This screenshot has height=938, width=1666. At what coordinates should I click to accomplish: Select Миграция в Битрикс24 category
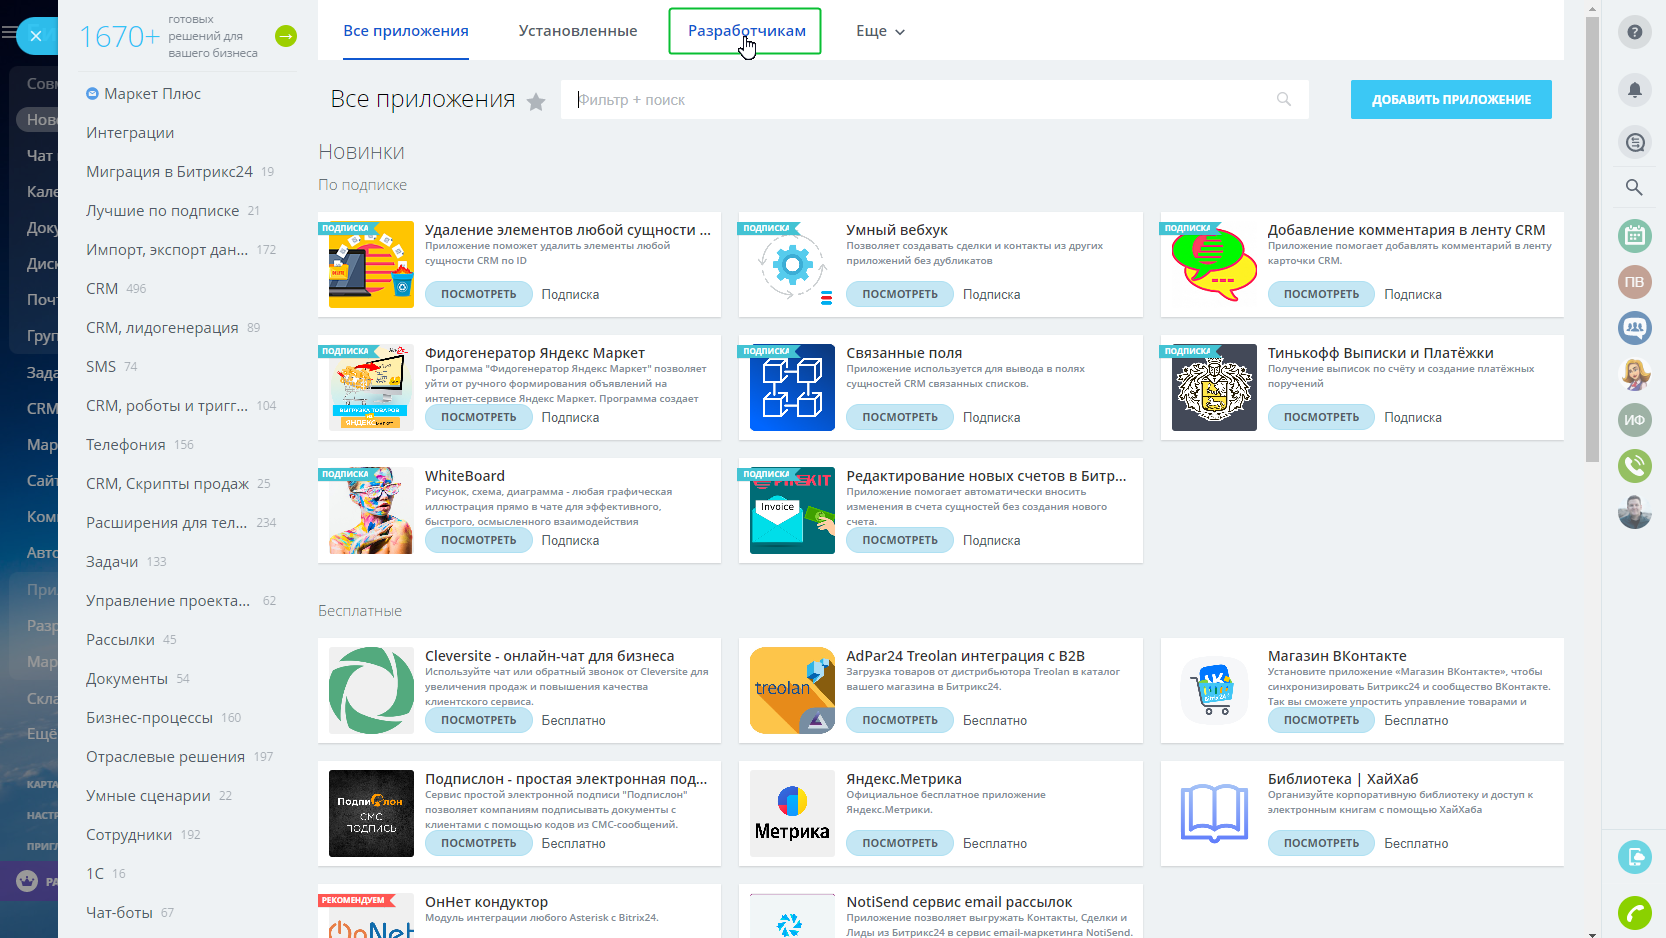[170, 171]
